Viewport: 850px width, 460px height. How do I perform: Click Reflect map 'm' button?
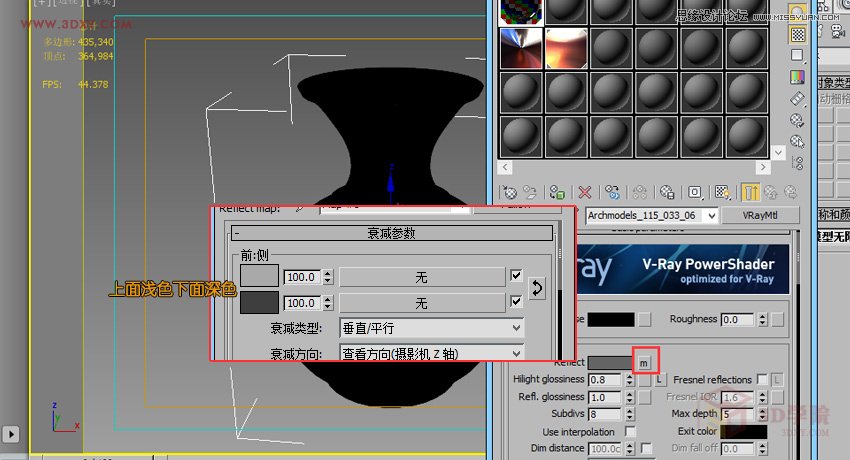coord(643,362)
